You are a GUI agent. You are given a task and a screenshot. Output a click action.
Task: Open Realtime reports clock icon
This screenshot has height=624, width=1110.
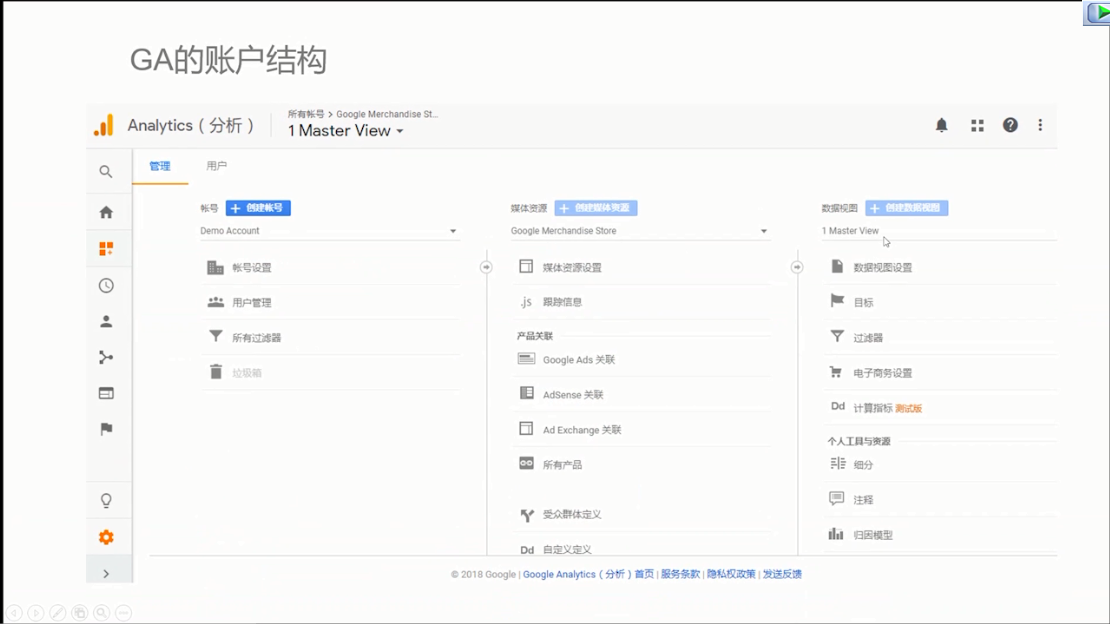105,285
